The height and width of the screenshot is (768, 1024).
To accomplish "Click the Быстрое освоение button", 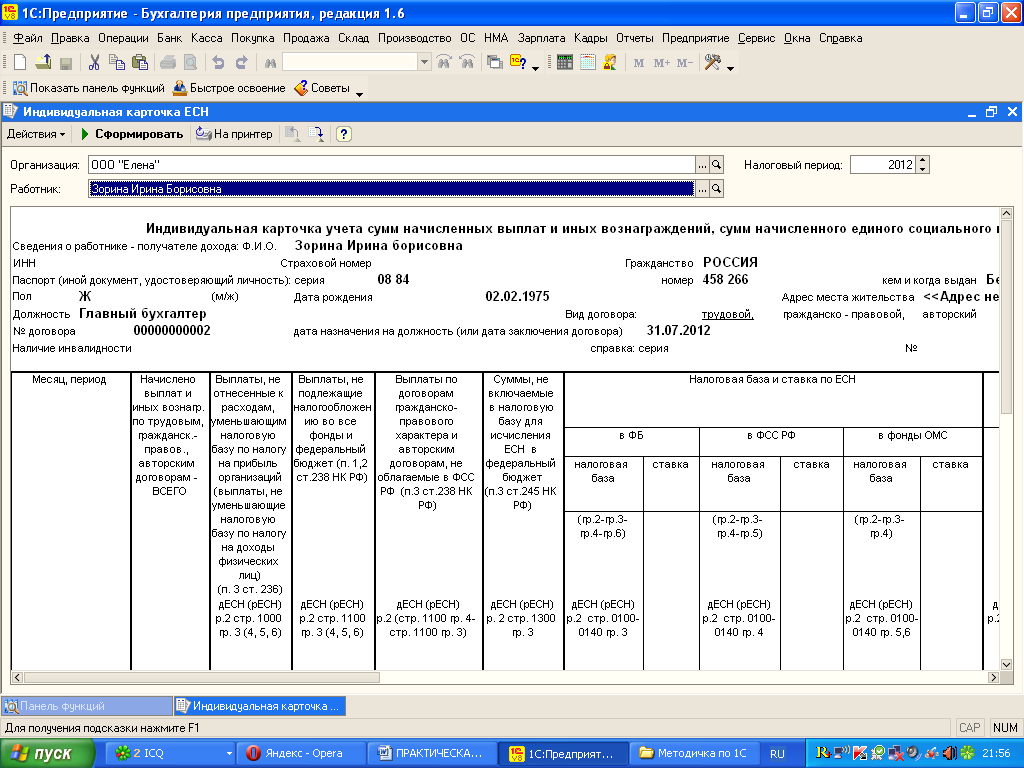I will coord(229,88).
